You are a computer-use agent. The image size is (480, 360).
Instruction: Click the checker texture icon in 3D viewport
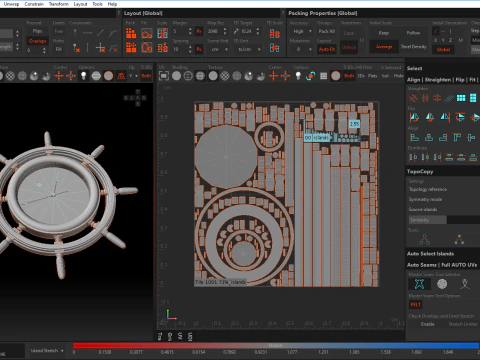10,76
